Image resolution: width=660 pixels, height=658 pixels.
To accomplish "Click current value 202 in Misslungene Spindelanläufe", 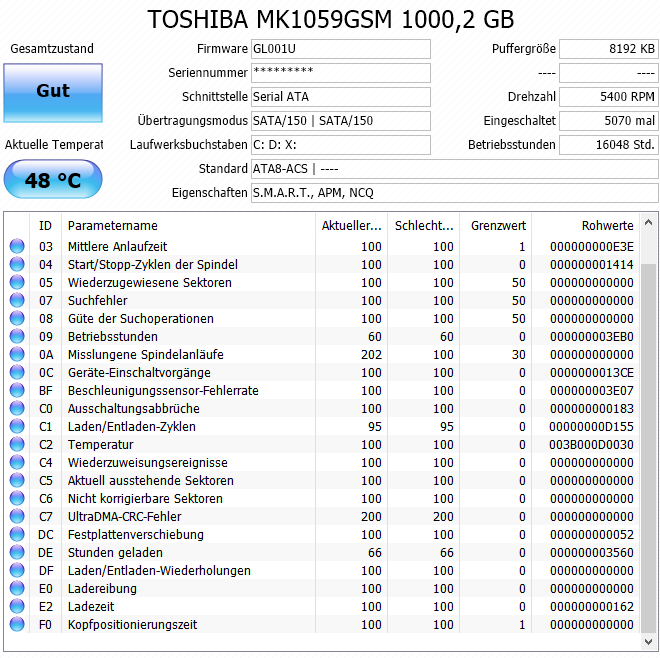I will tap(371, 354).
